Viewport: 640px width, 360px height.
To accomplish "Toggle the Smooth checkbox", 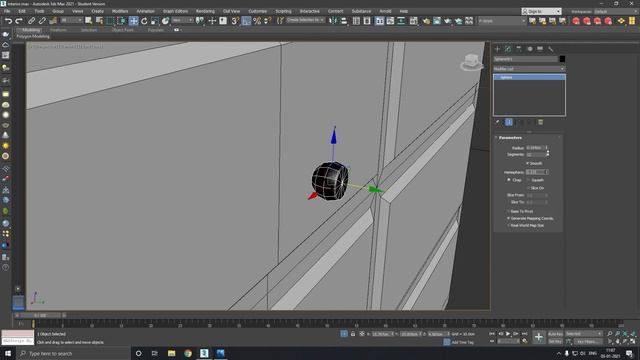I will 528,163.
